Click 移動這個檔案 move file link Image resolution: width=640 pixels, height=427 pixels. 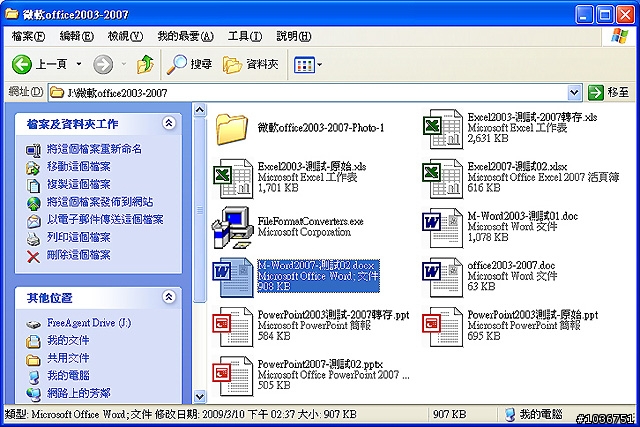(x=78, y=167)
